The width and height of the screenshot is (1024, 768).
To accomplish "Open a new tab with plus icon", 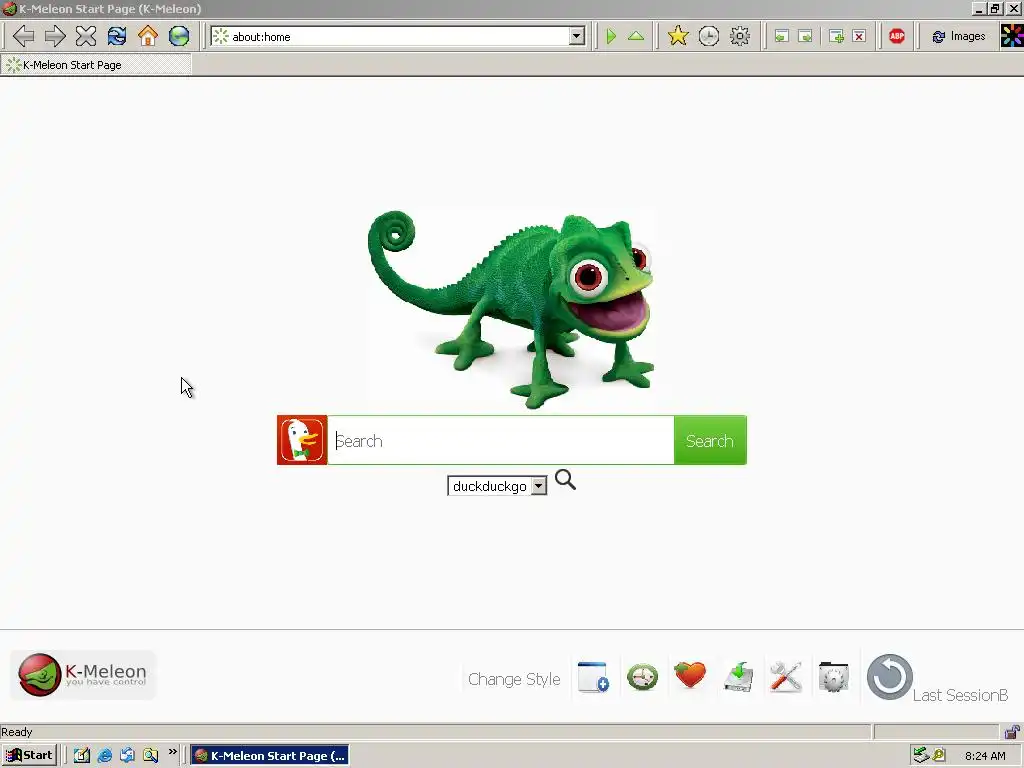I will pyautogui.click(x=836, y=37).
